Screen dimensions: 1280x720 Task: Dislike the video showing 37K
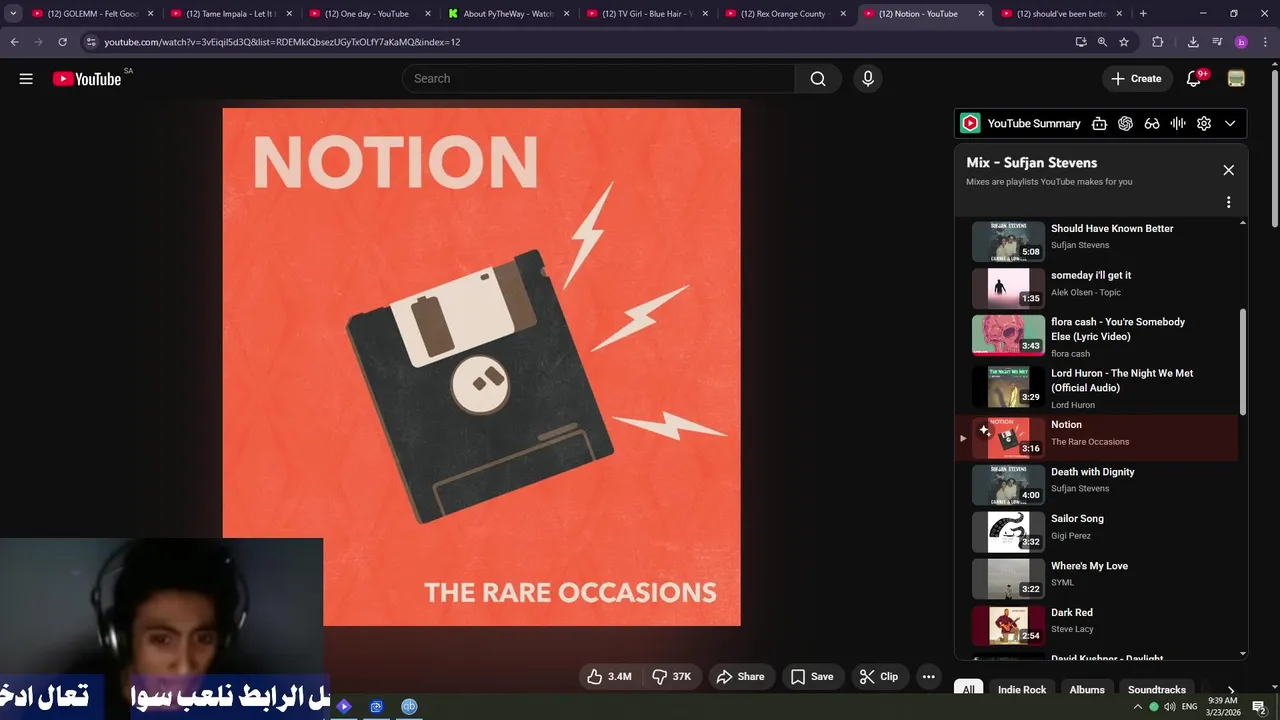pos(672,677)
